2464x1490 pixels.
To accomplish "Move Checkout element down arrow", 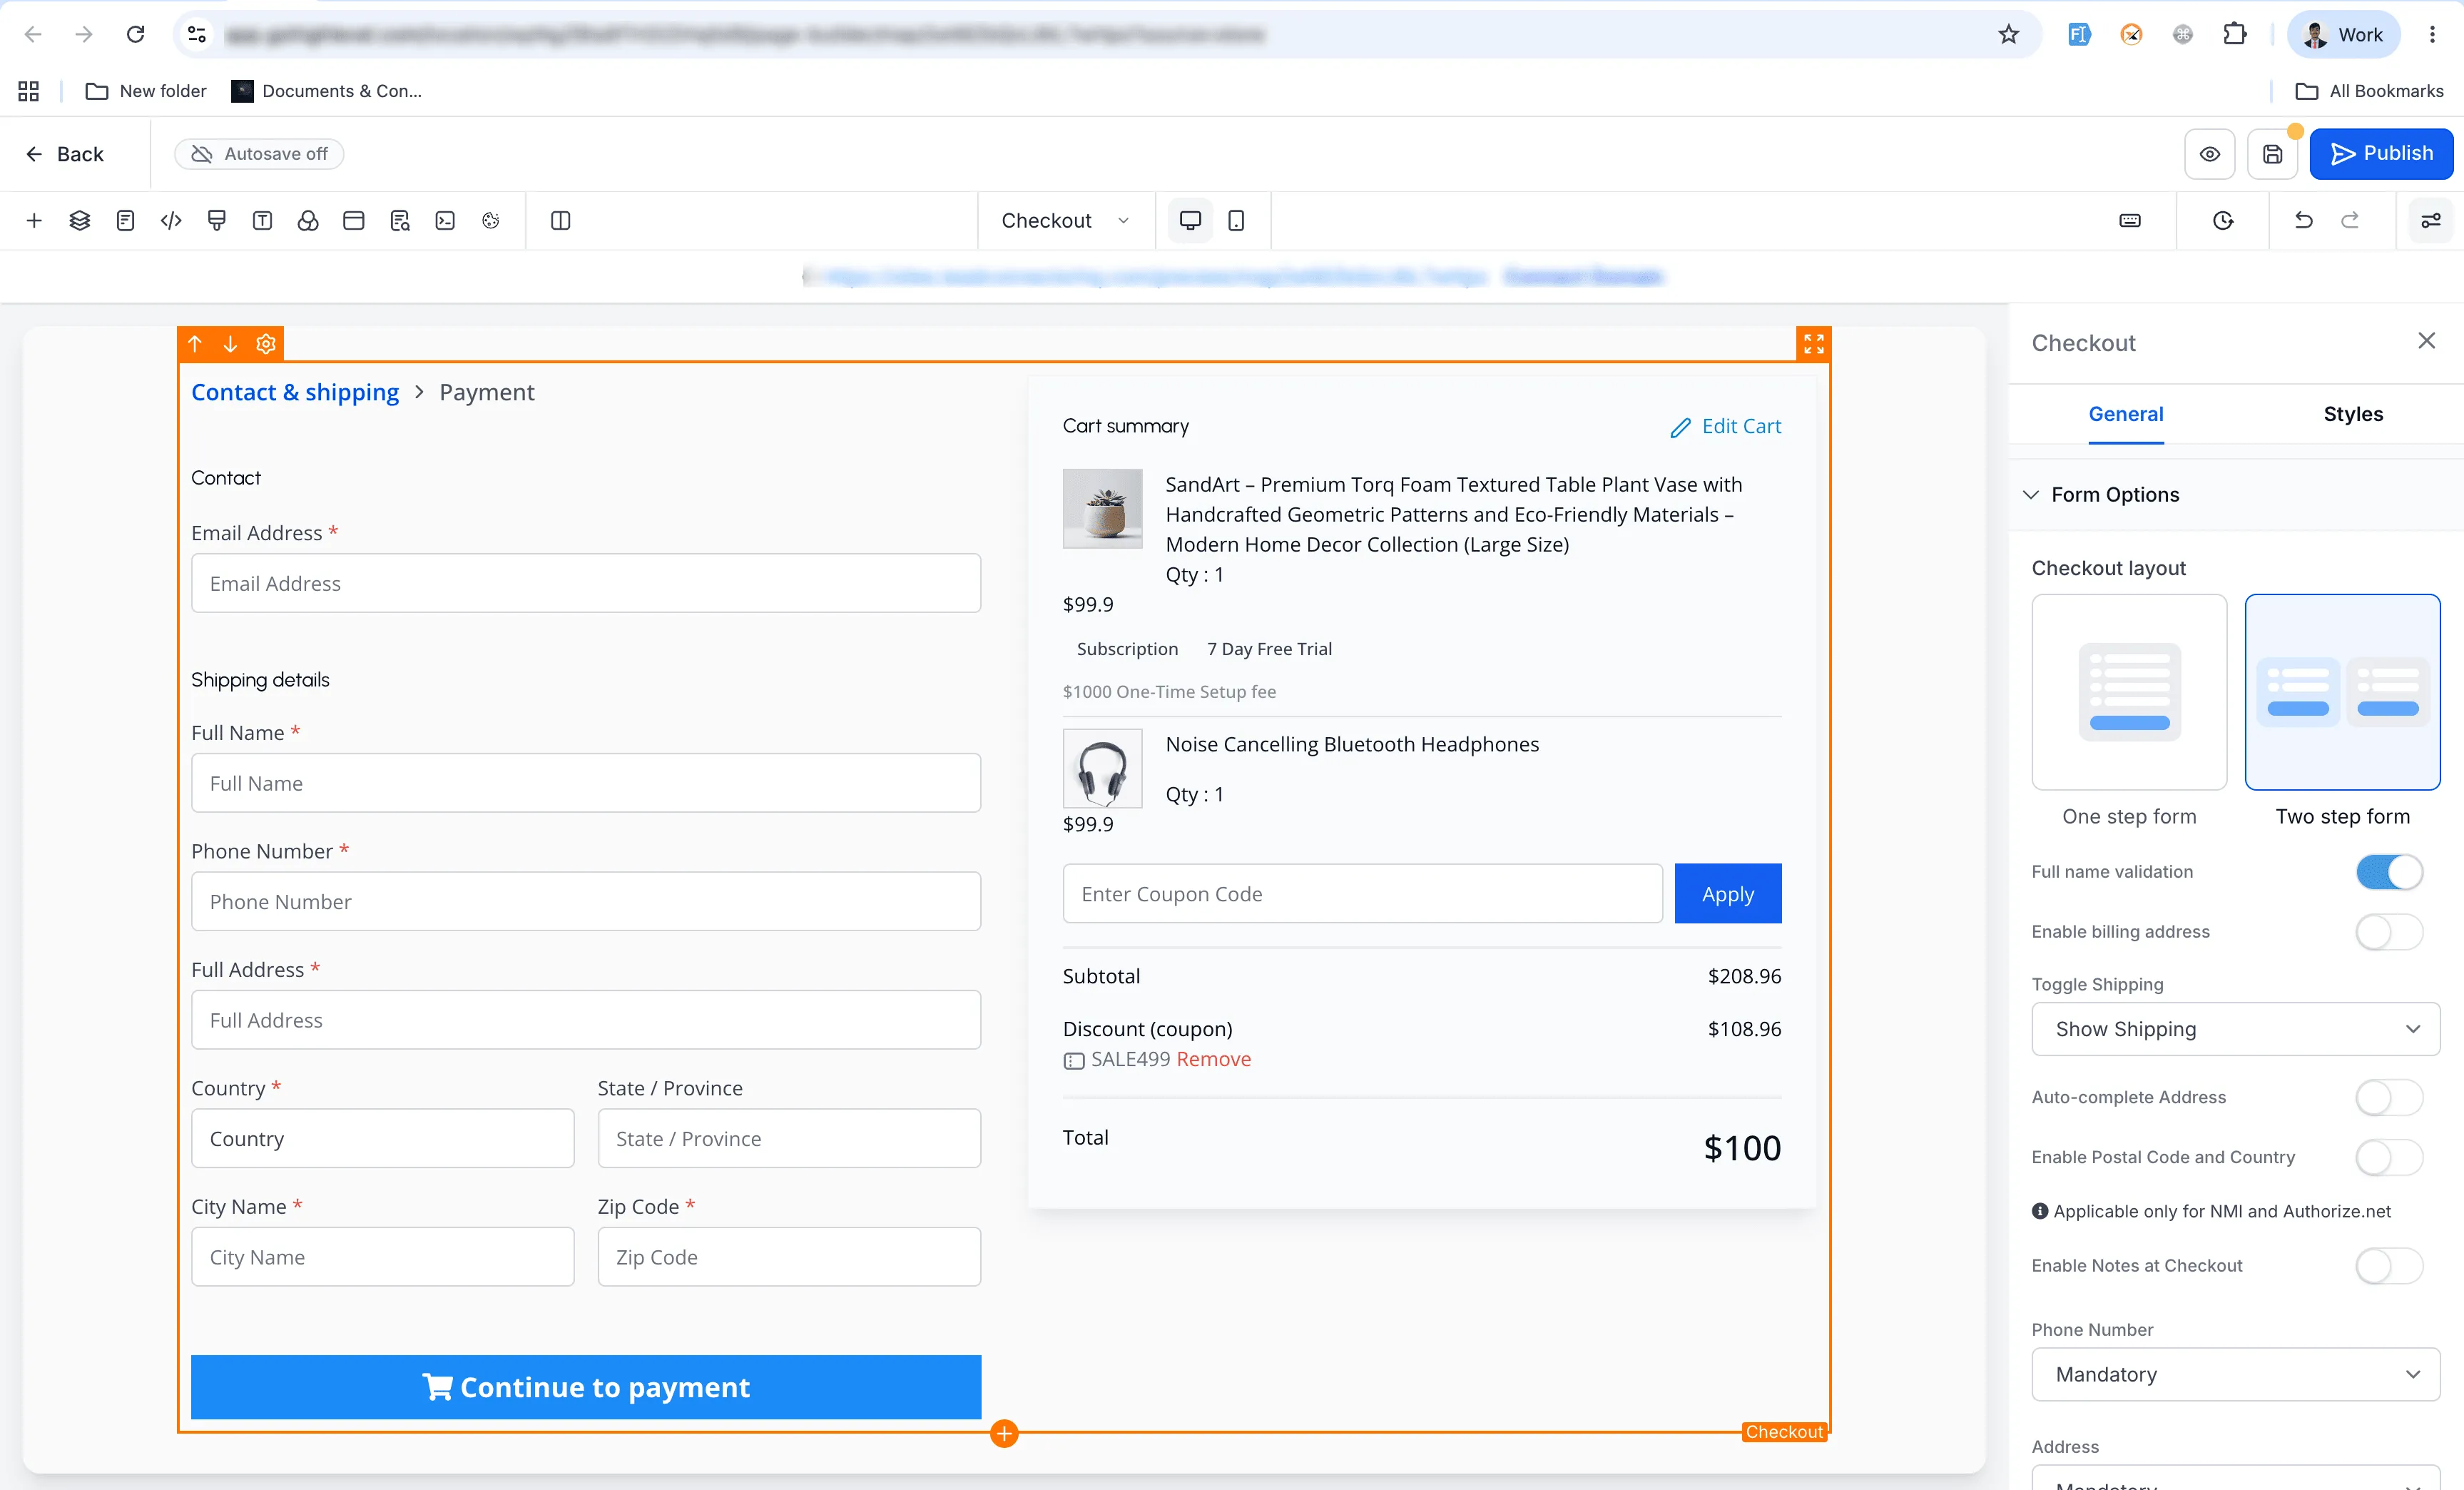I will click(x=230, y=344).
